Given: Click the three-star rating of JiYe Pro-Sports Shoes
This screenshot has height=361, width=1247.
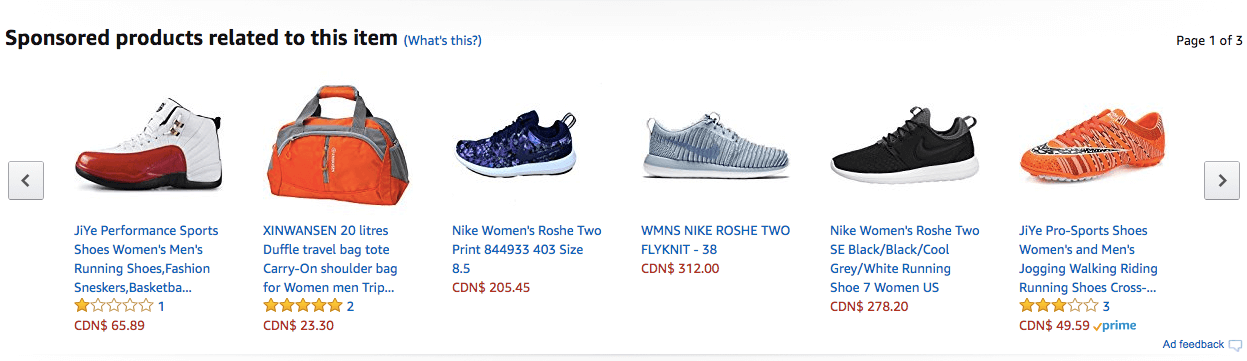Looking at the screenshot, I should tap(1059, 306).
